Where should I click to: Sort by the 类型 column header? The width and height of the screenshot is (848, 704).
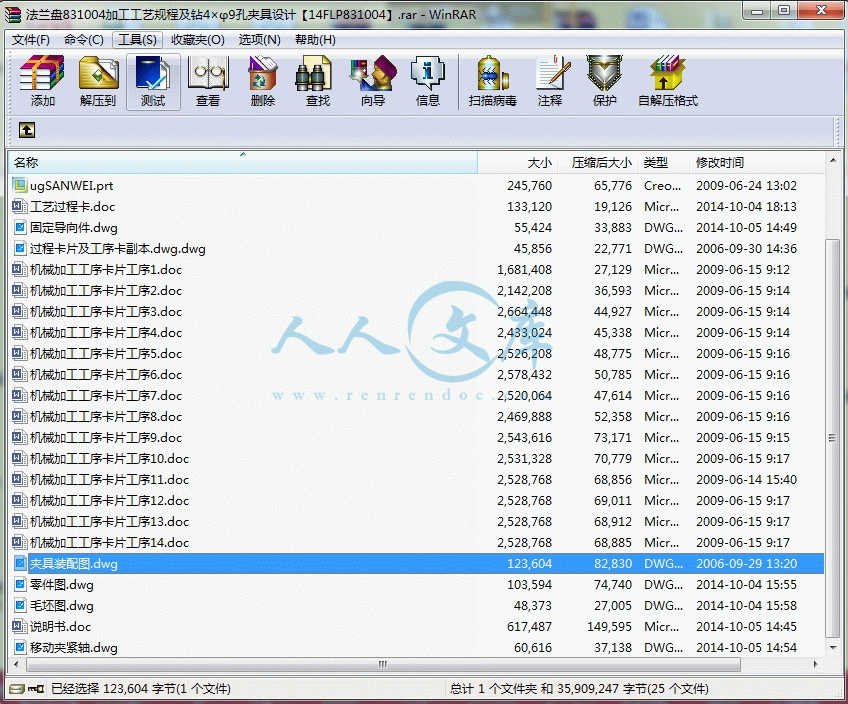click(664, 163)
